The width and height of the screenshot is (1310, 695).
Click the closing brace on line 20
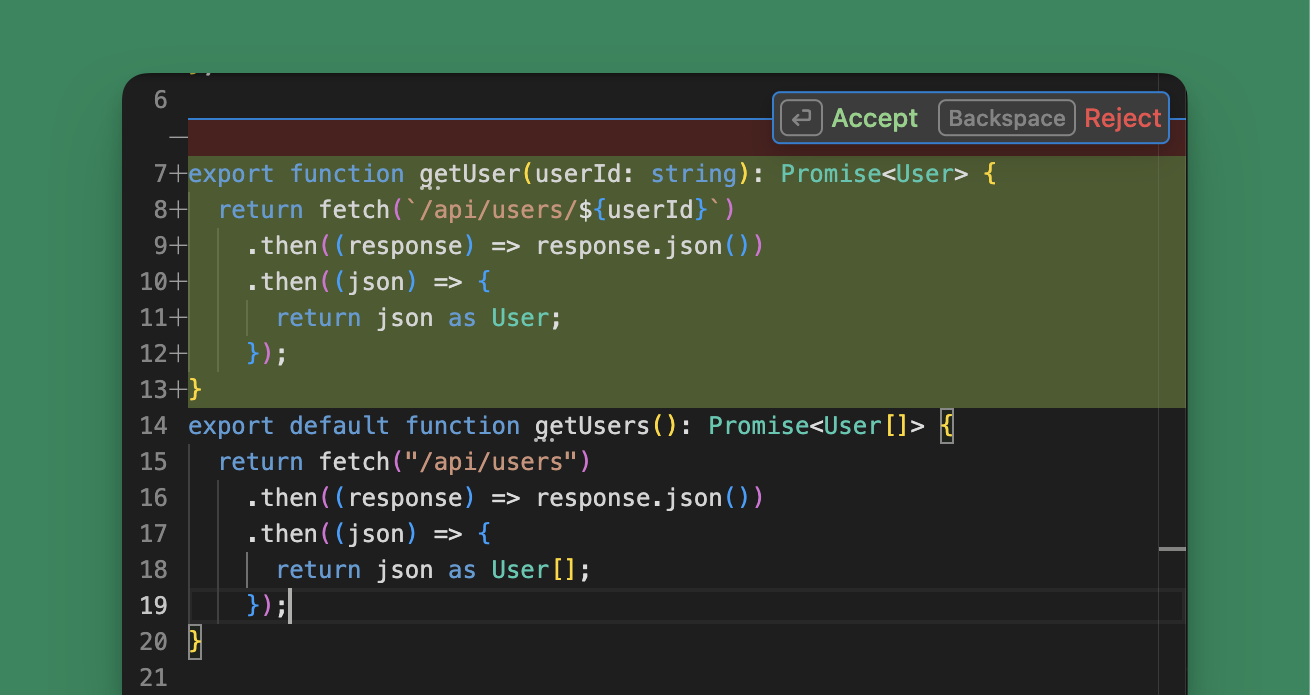(x=195, y=642)
